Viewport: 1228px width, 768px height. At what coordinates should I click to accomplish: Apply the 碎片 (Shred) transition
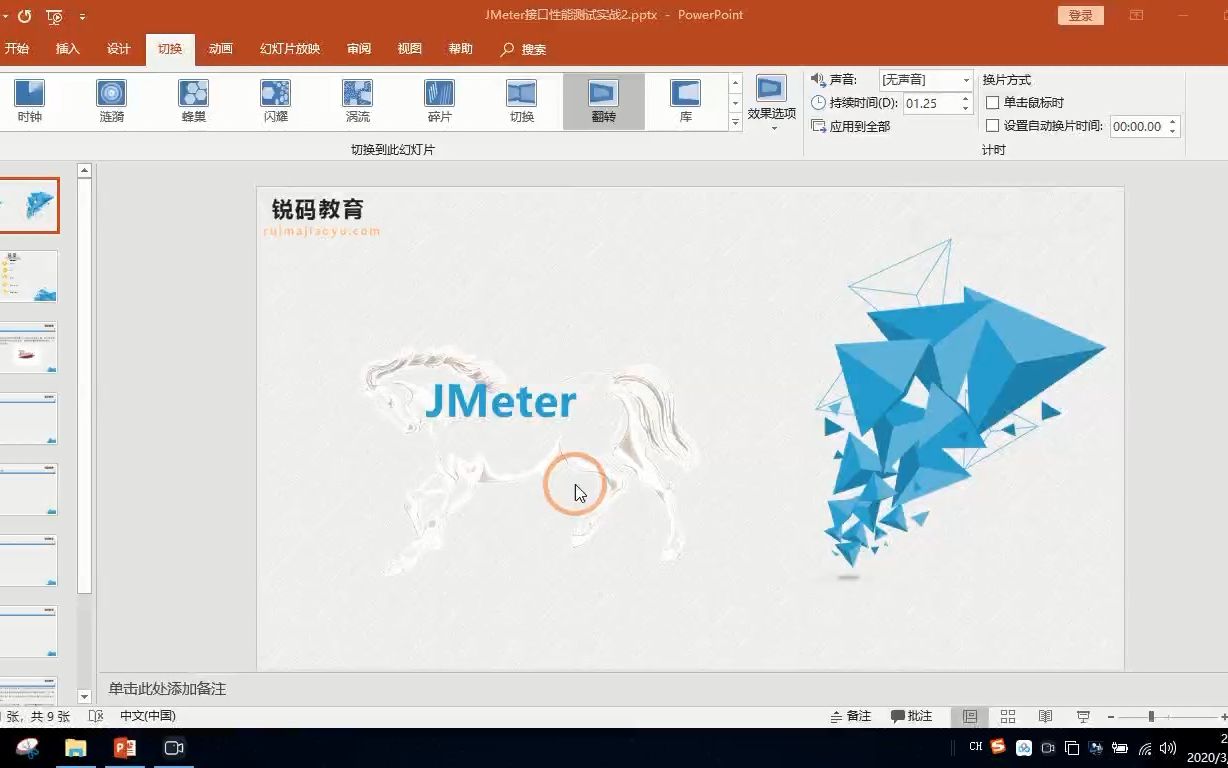coord(439,100)
